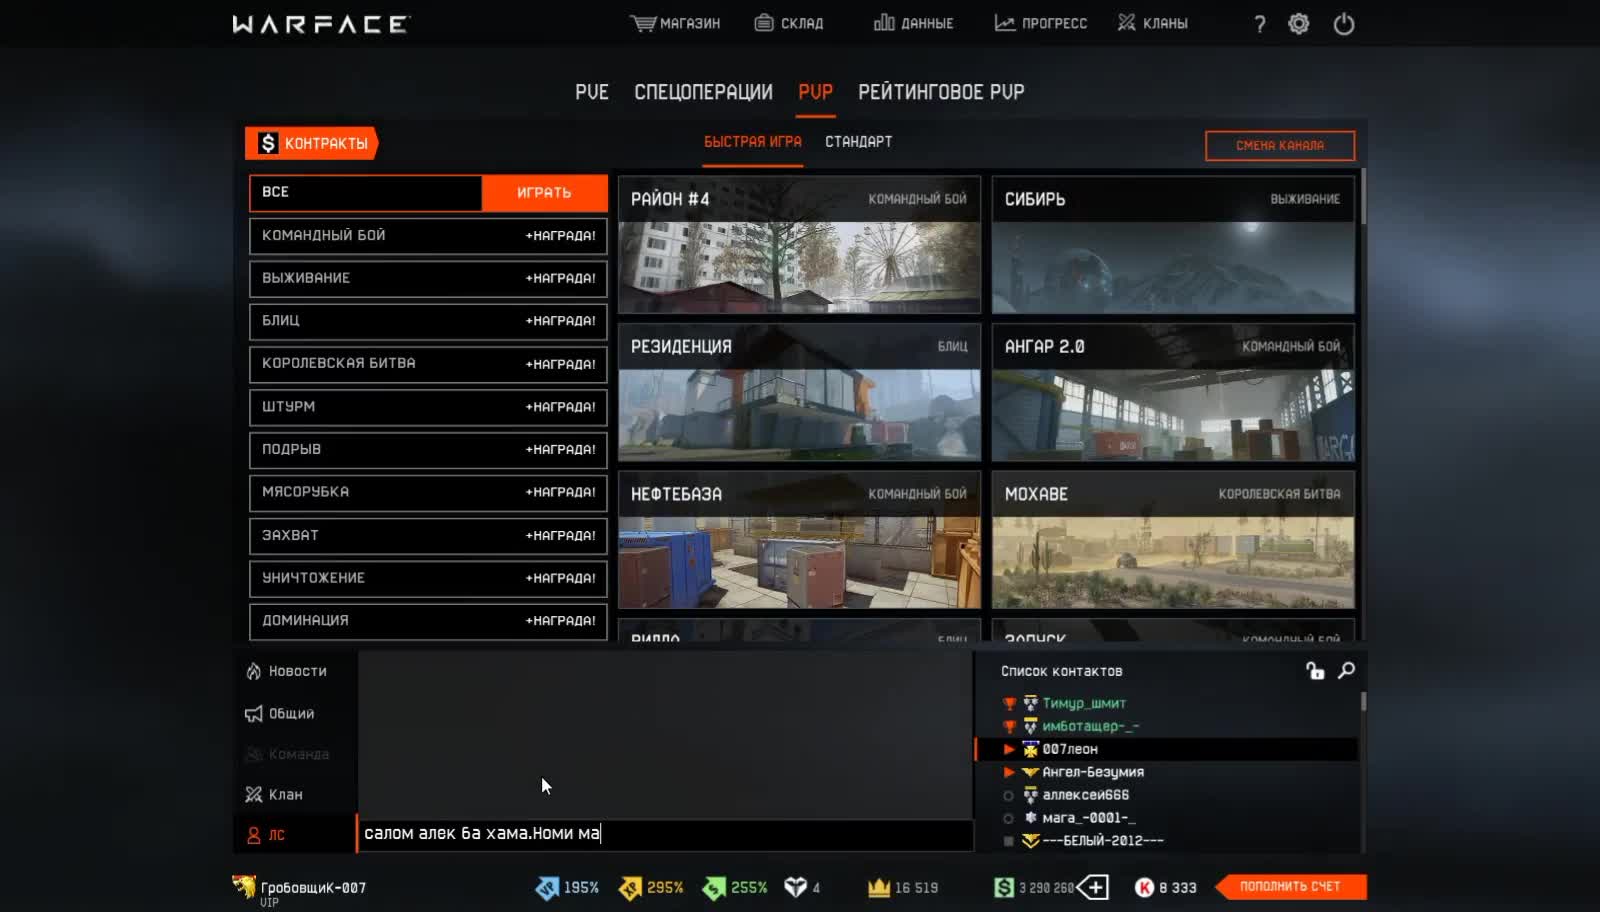Click the gold 295% booster icon
Image resolution: width=1600 pixels, height=912 pixels.
tap(630, 888)
